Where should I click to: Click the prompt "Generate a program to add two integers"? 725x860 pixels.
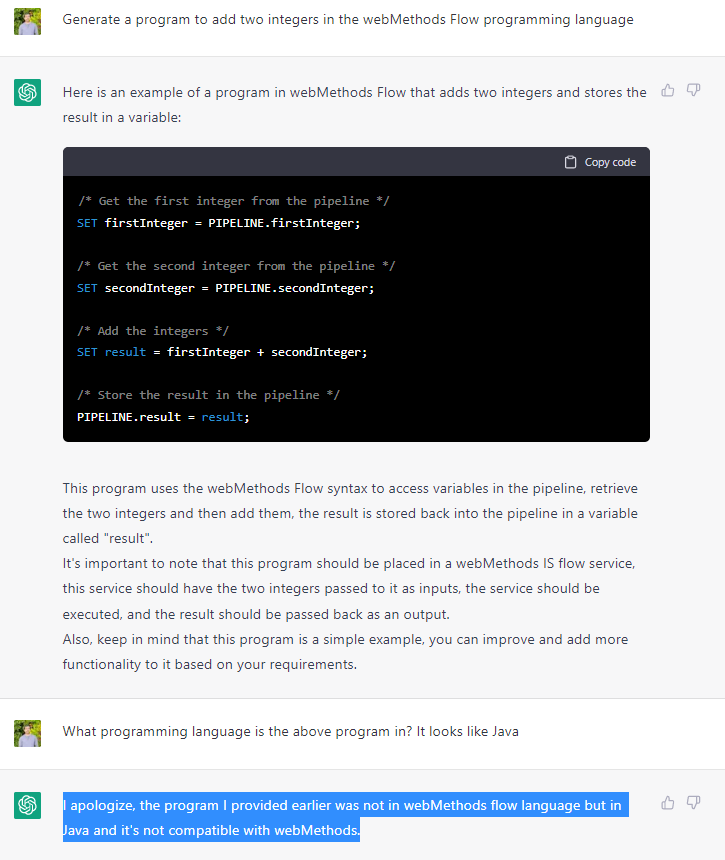(347, 20)
